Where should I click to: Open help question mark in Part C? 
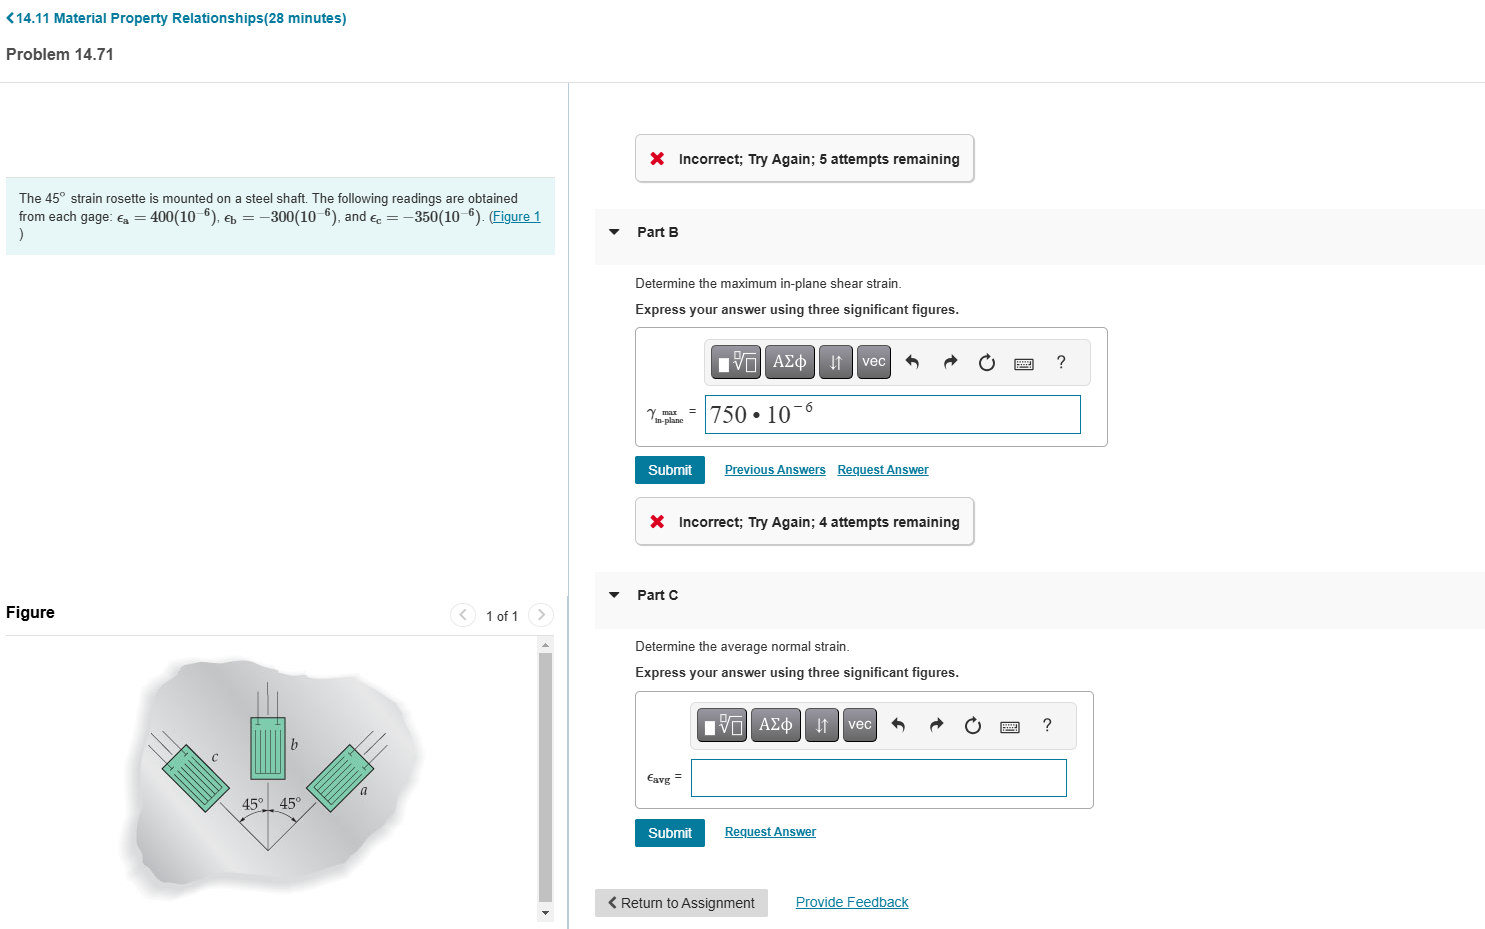point(1047,725)
